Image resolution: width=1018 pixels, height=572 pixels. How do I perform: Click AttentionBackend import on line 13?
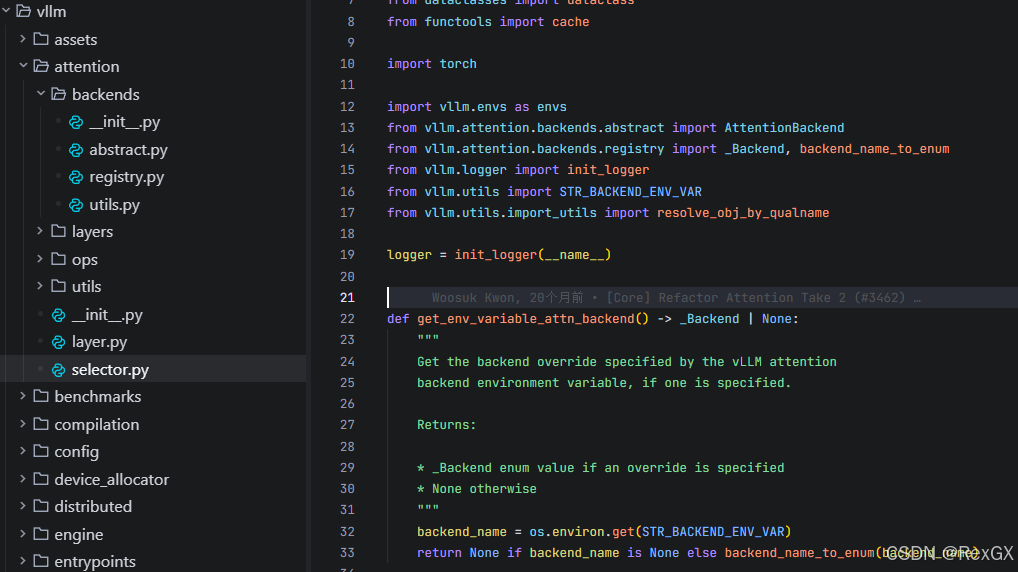[x=784, y=128]
